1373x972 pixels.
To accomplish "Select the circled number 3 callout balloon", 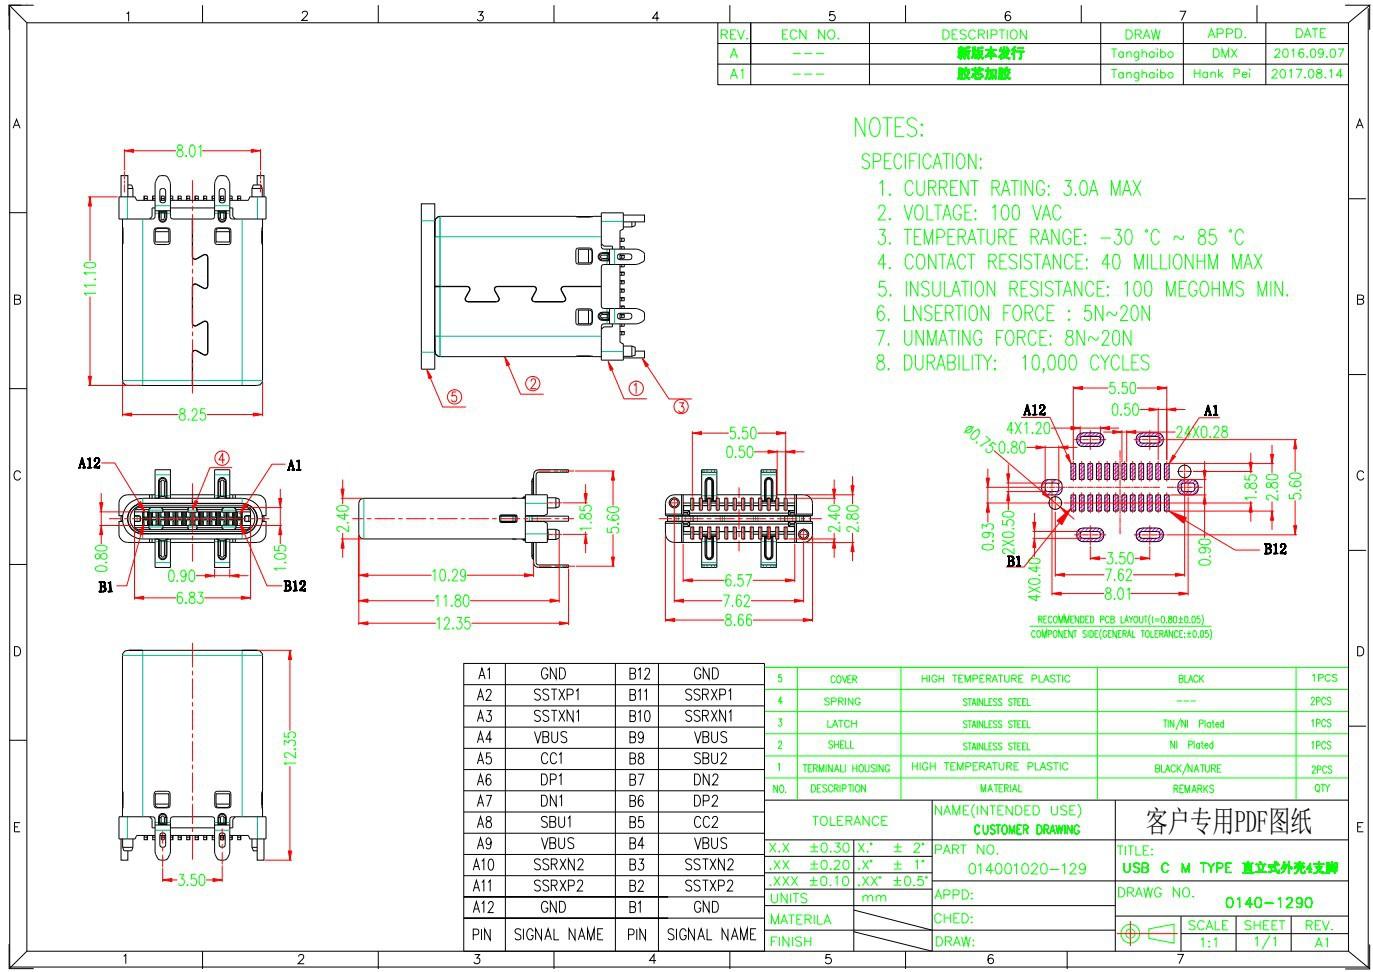I will pyautogui.click(x=681, y=406).
